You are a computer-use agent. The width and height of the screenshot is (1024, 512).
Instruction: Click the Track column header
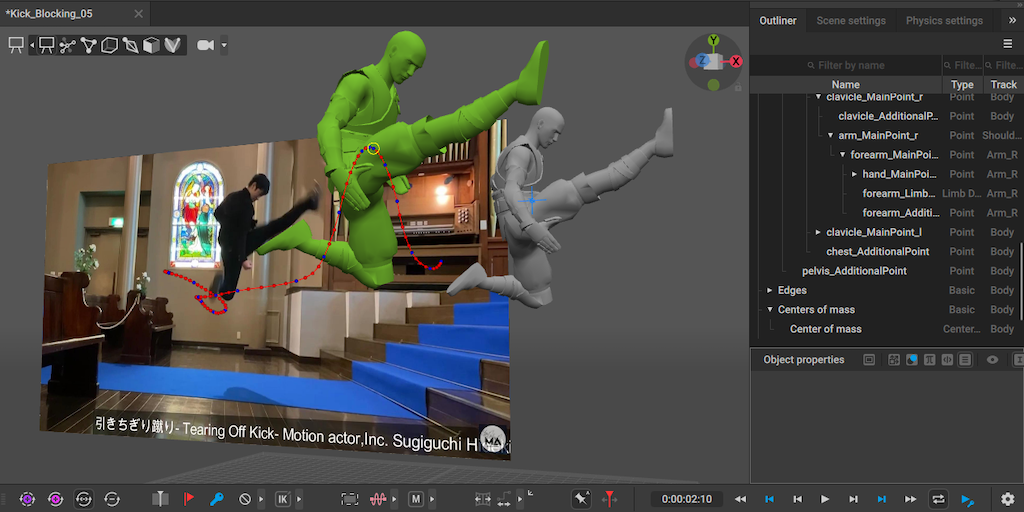[x=1003, y=85]
